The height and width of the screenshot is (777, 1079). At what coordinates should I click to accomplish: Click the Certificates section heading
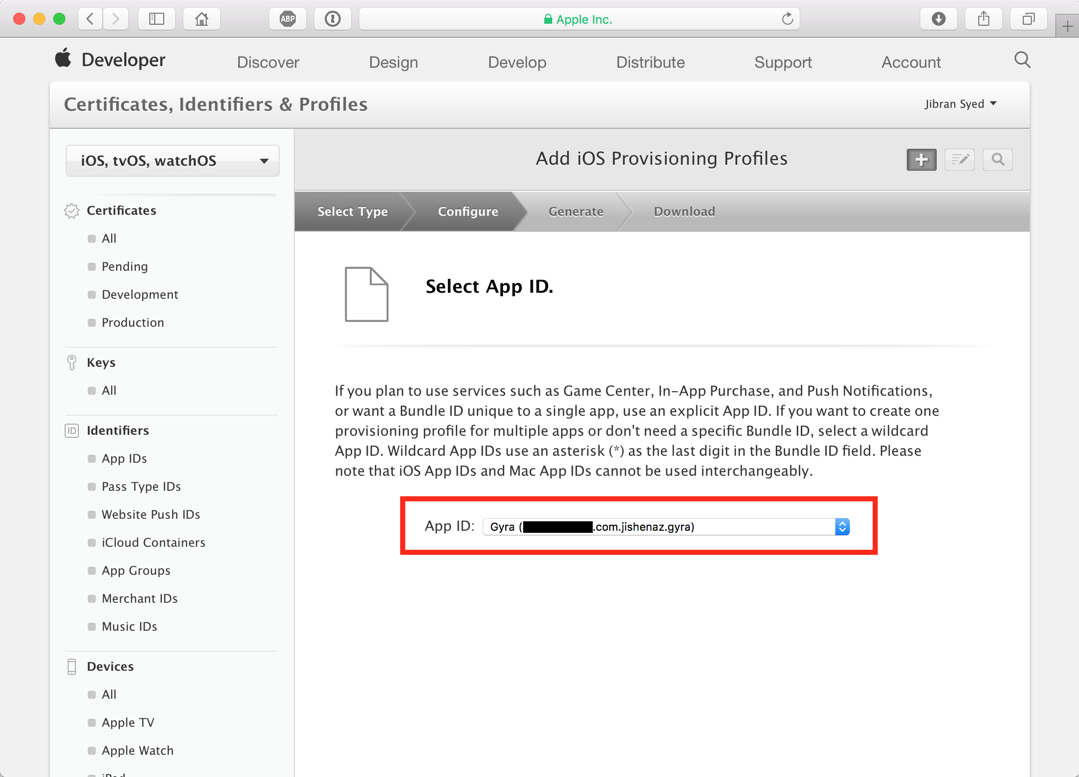click(121, 211)
